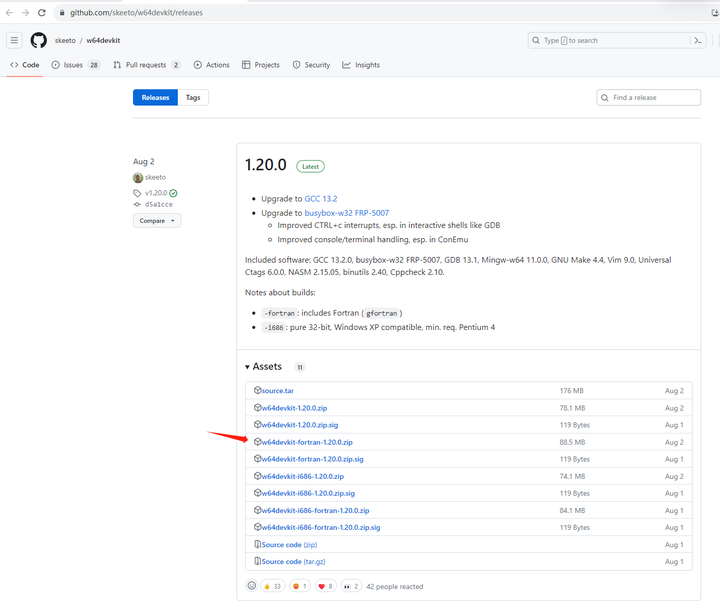The width and height of the screenshot is (720, 614).
Task: Open the command palette icon
Action: [698, 40]
